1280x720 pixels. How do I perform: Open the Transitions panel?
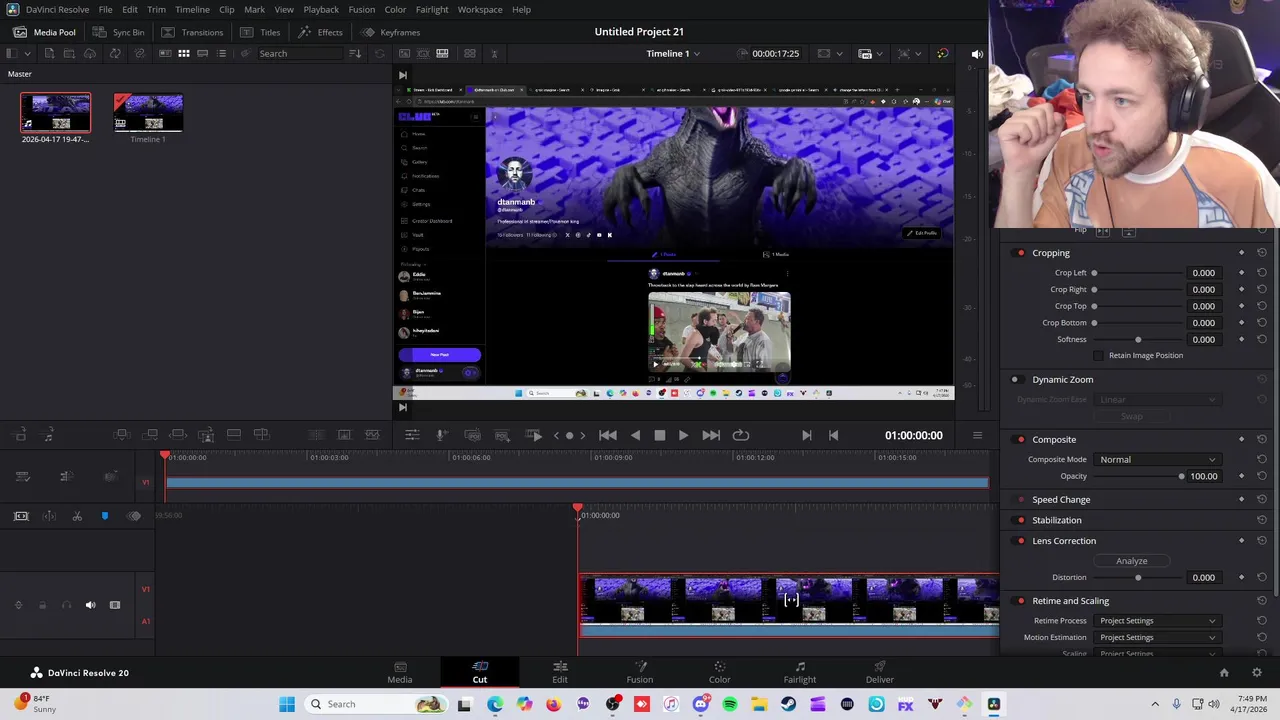[192, 32]
